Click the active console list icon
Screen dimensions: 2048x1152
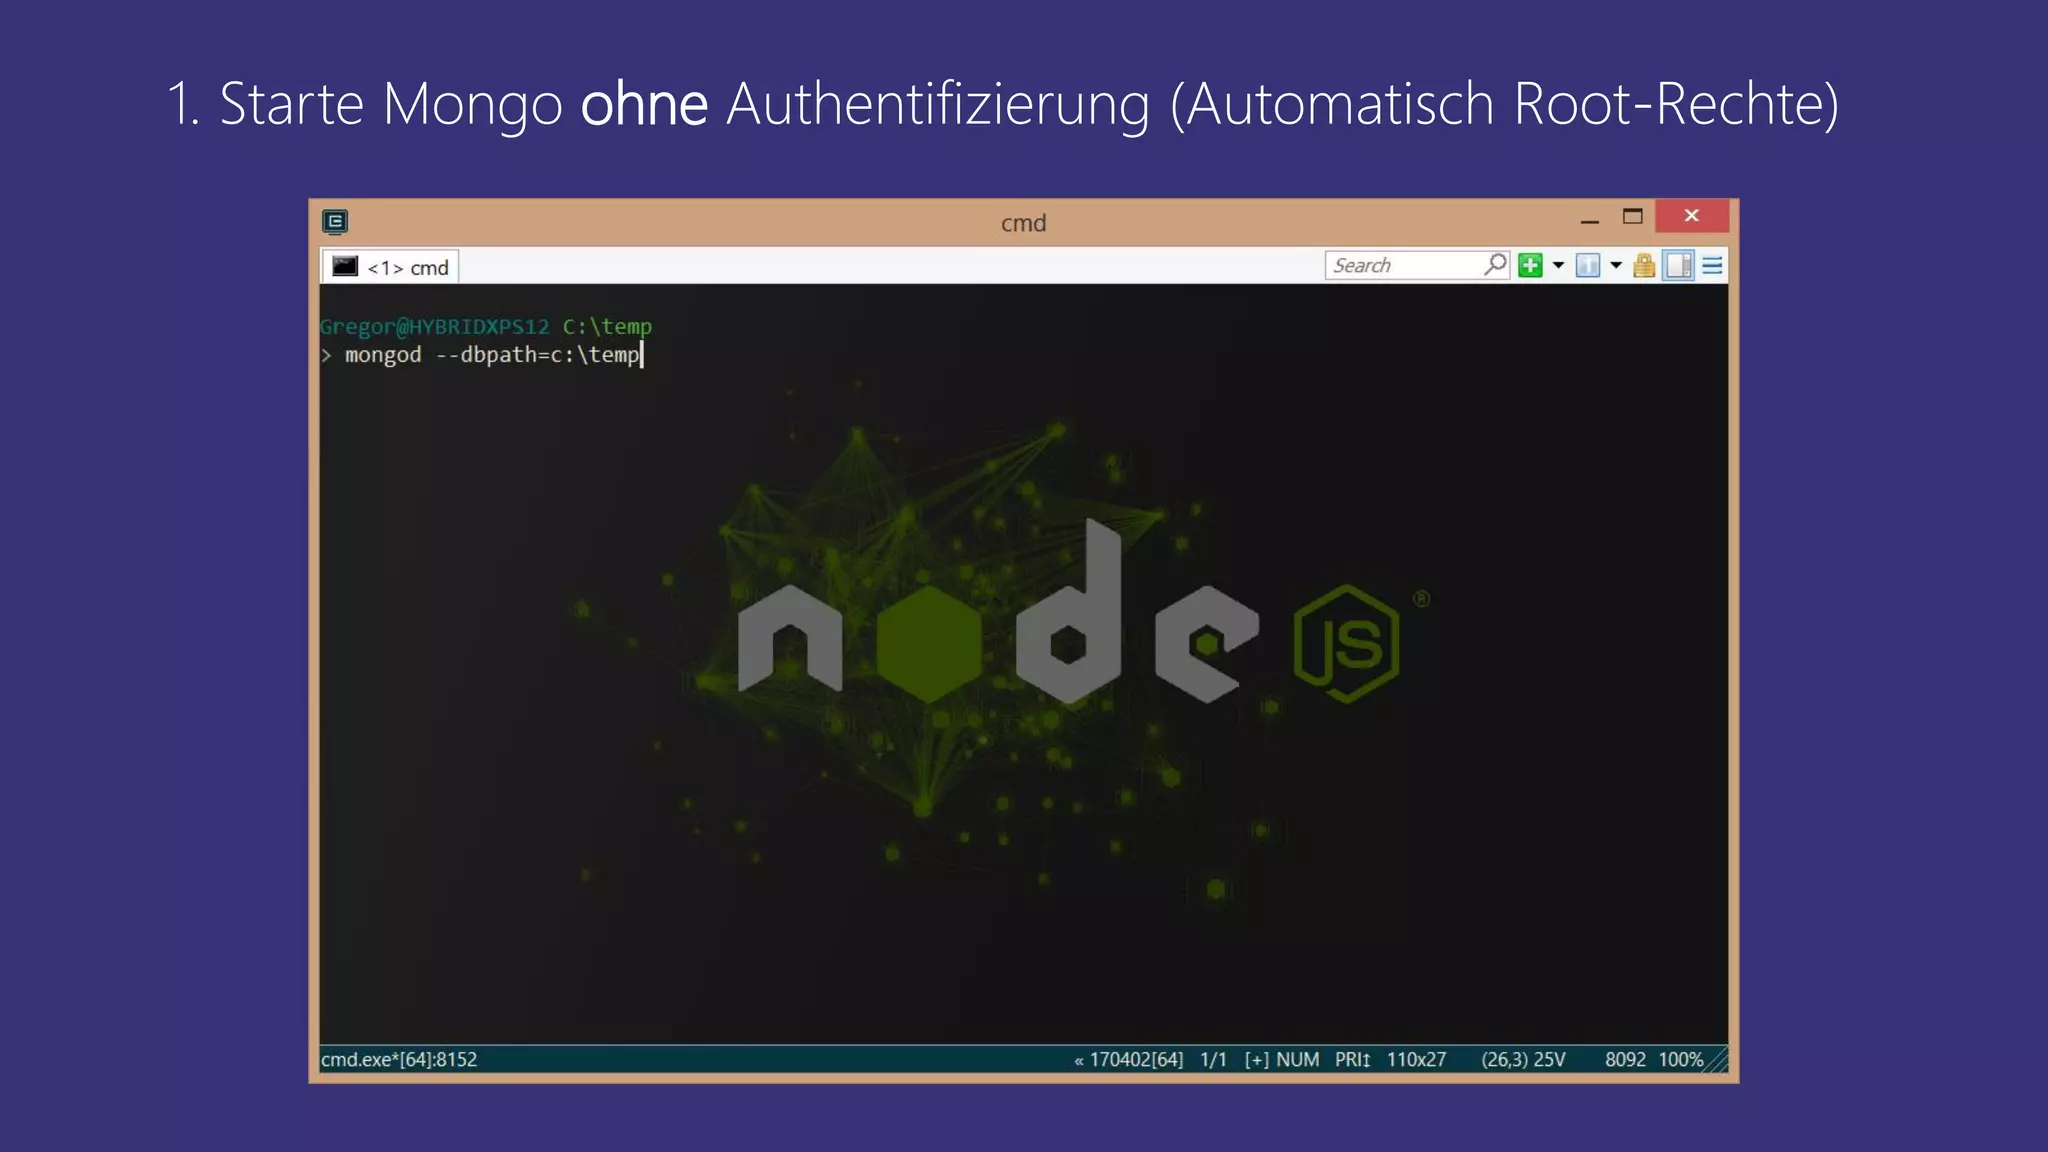tap(1588, 265)
